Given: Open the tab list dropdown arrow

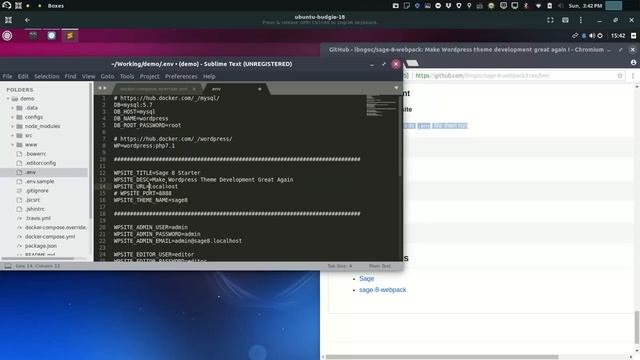Looking at the screenshot, I should tap(396, 88).
